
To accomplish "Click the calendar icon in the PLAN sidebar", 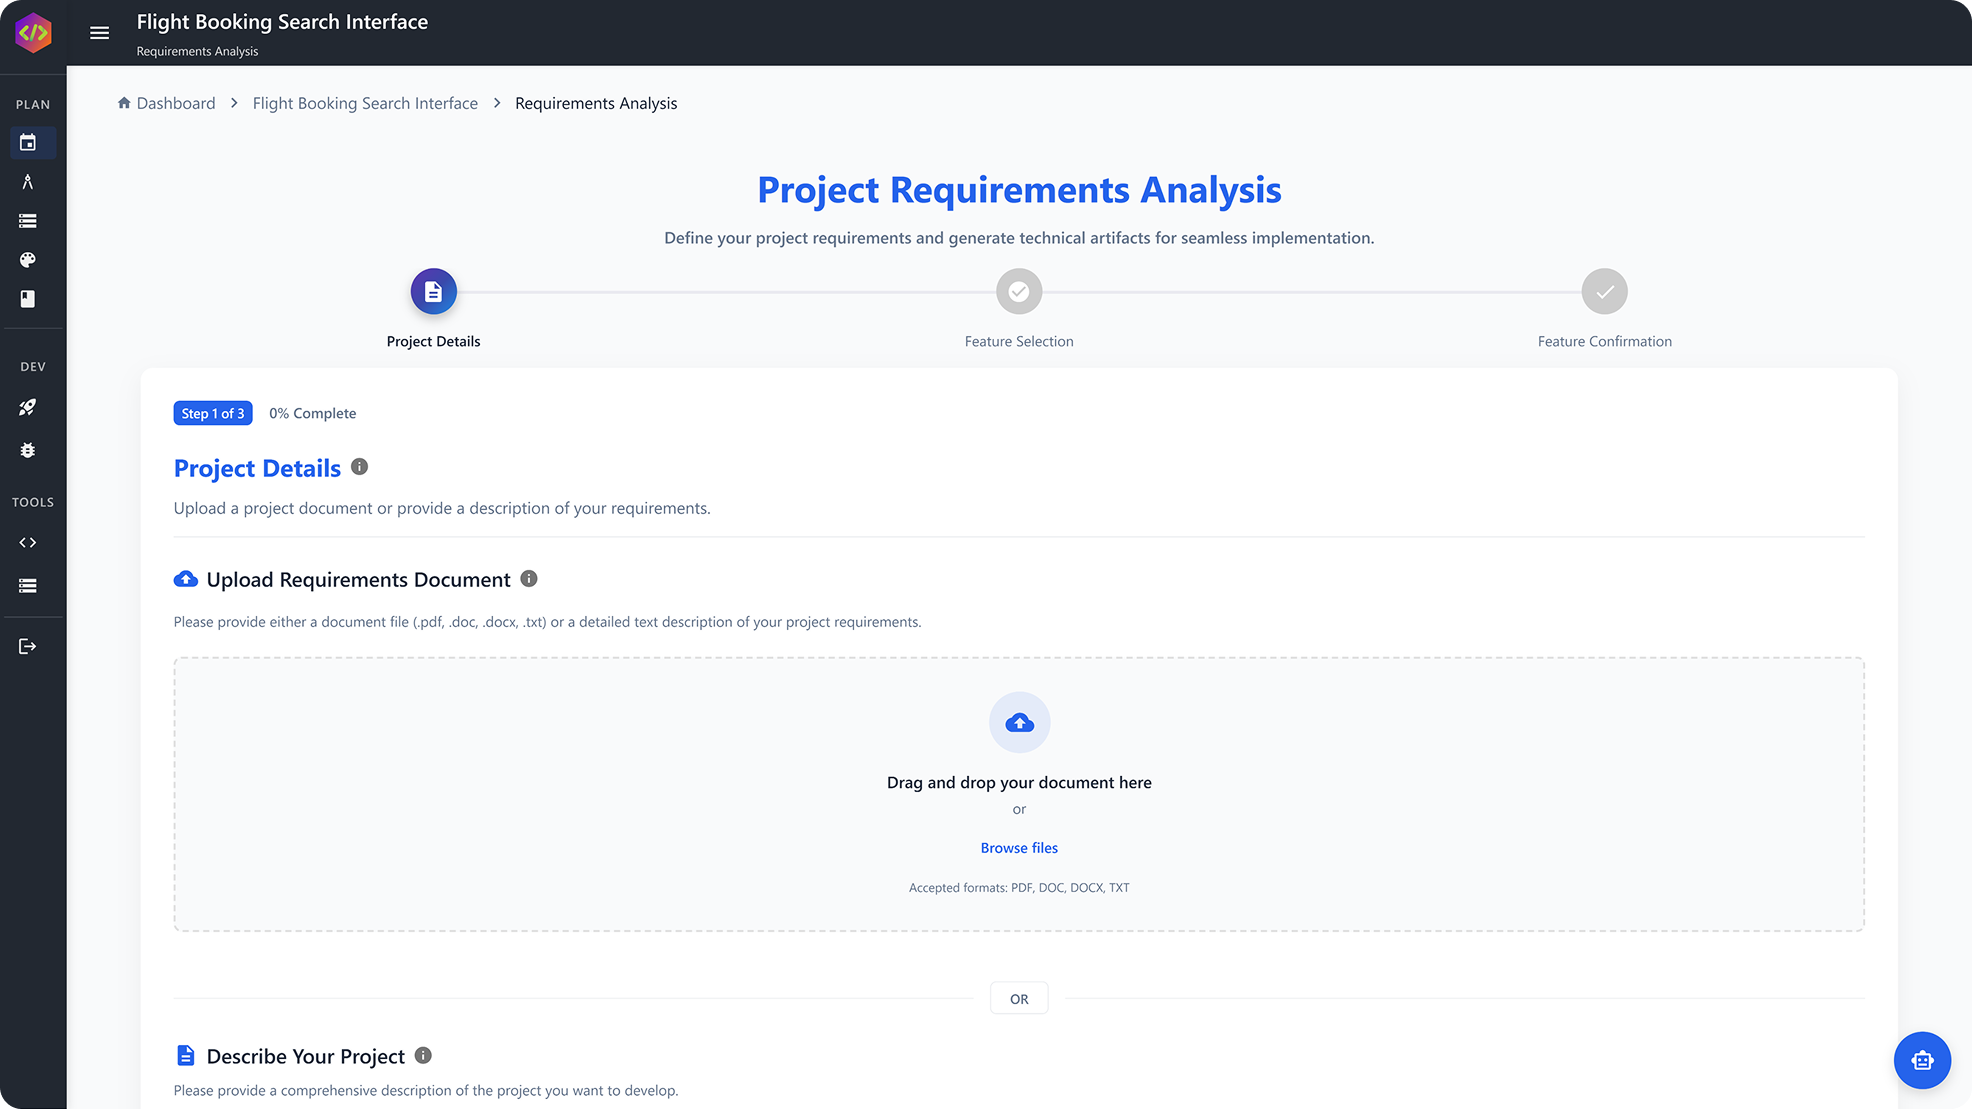I will point(28,143).
